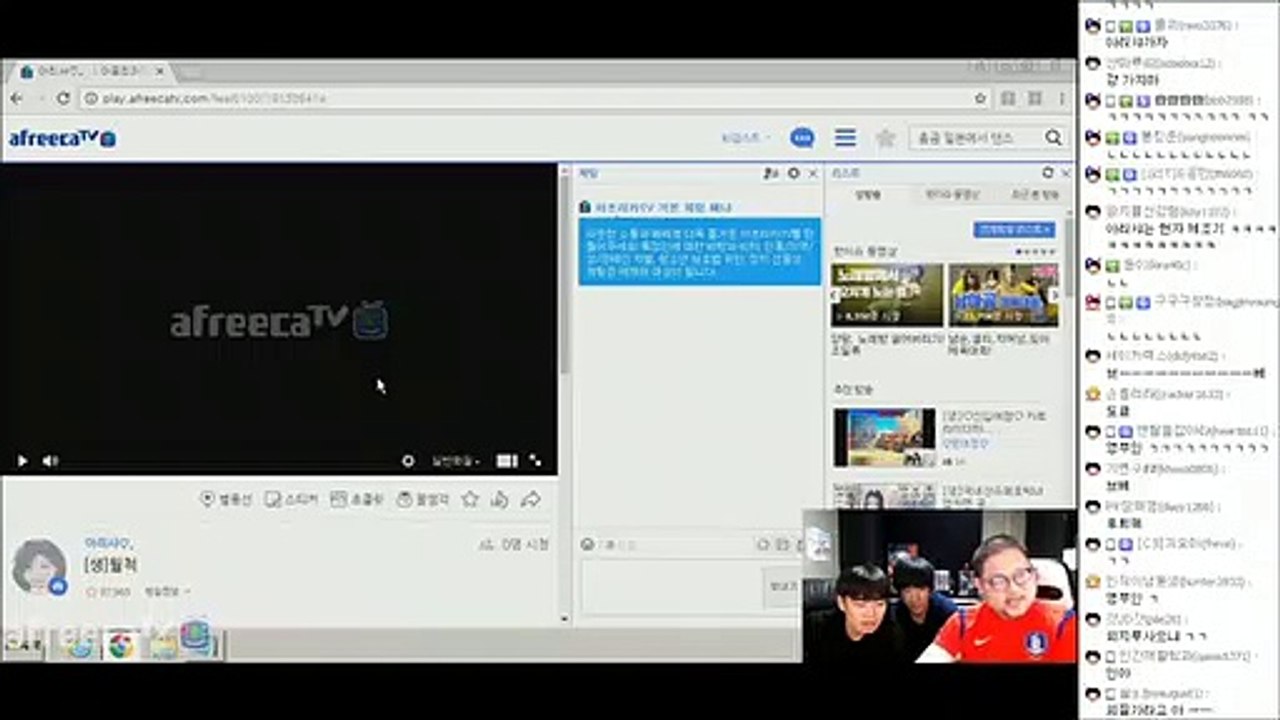1280x720 pixels.
Task: Click the chat message input box
Action: (670, 586)
